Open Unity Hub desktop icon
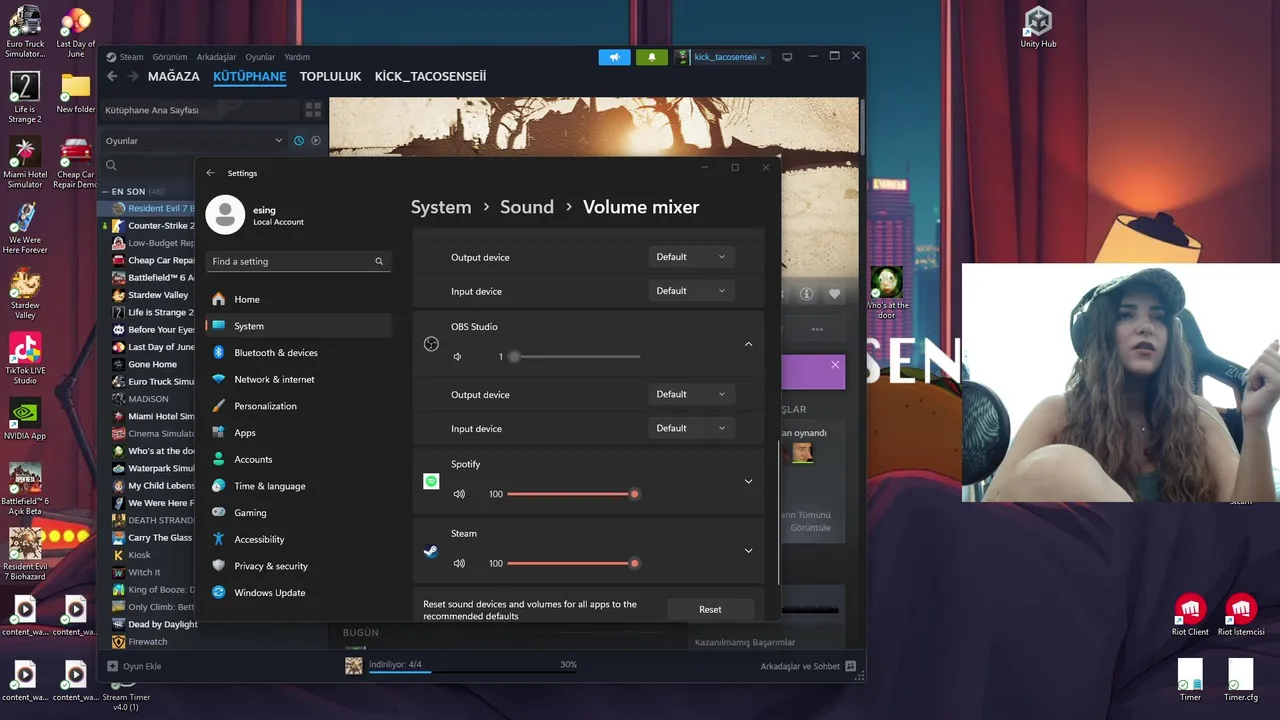The height and width of the screenshot is (720, 1280). tap(1038, 27)
